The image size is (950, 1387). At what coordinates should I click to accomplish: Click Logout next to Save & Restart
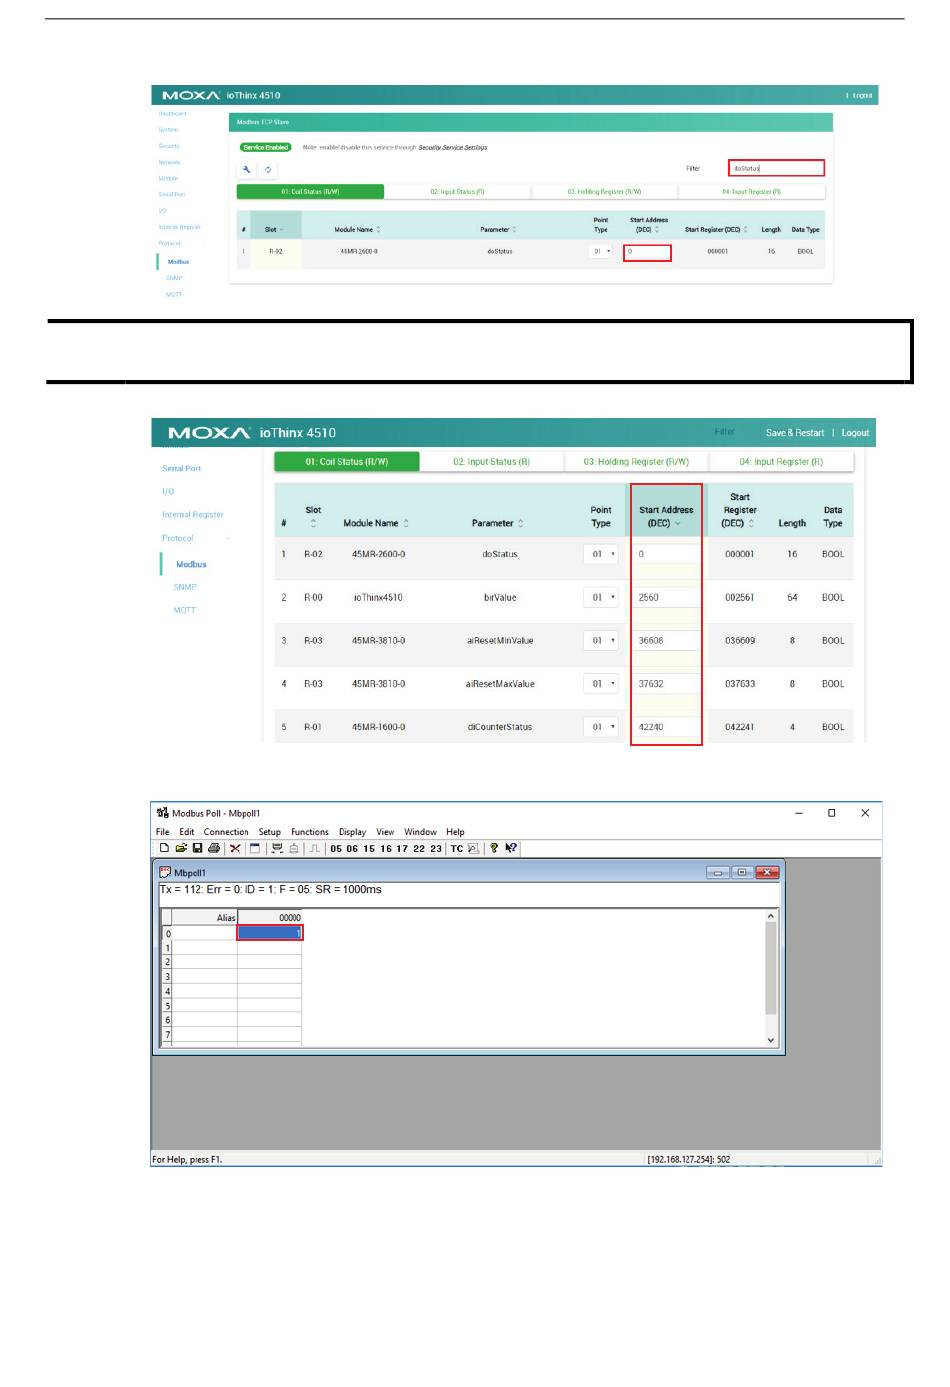coord(855,433)
